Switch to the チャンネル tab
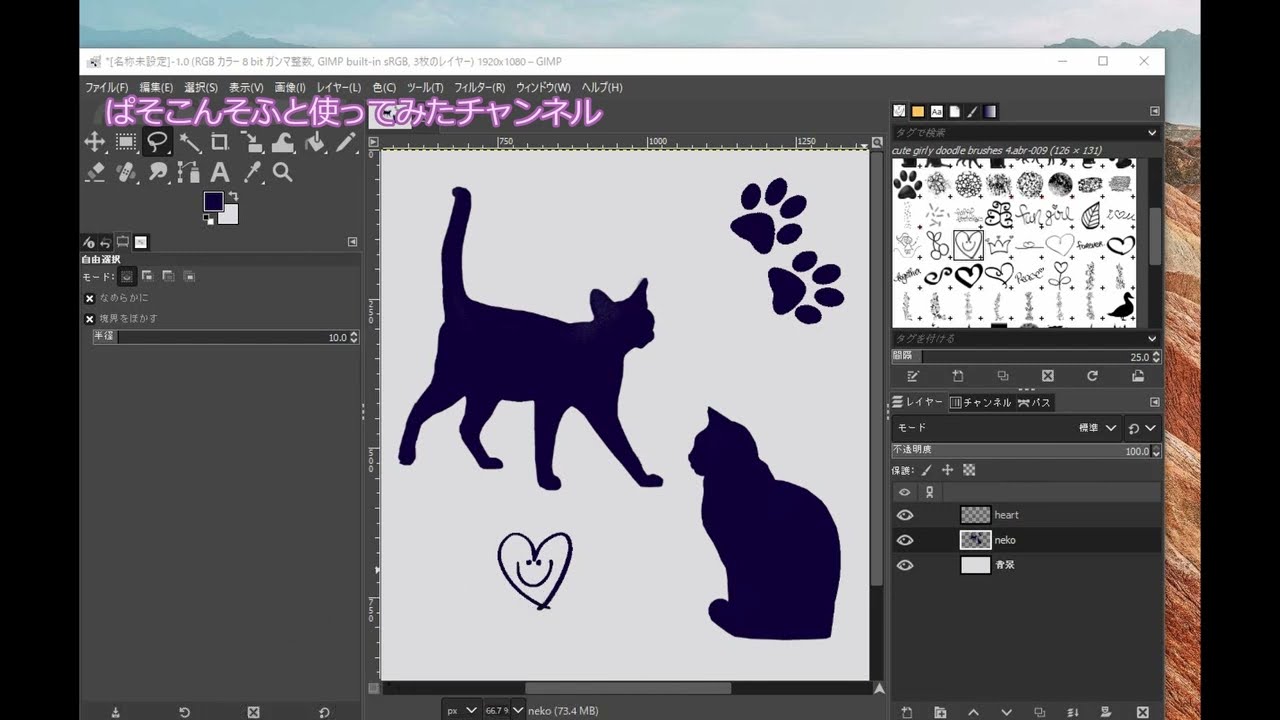This screenshot has width=1280, height=720. pos(981,402)
